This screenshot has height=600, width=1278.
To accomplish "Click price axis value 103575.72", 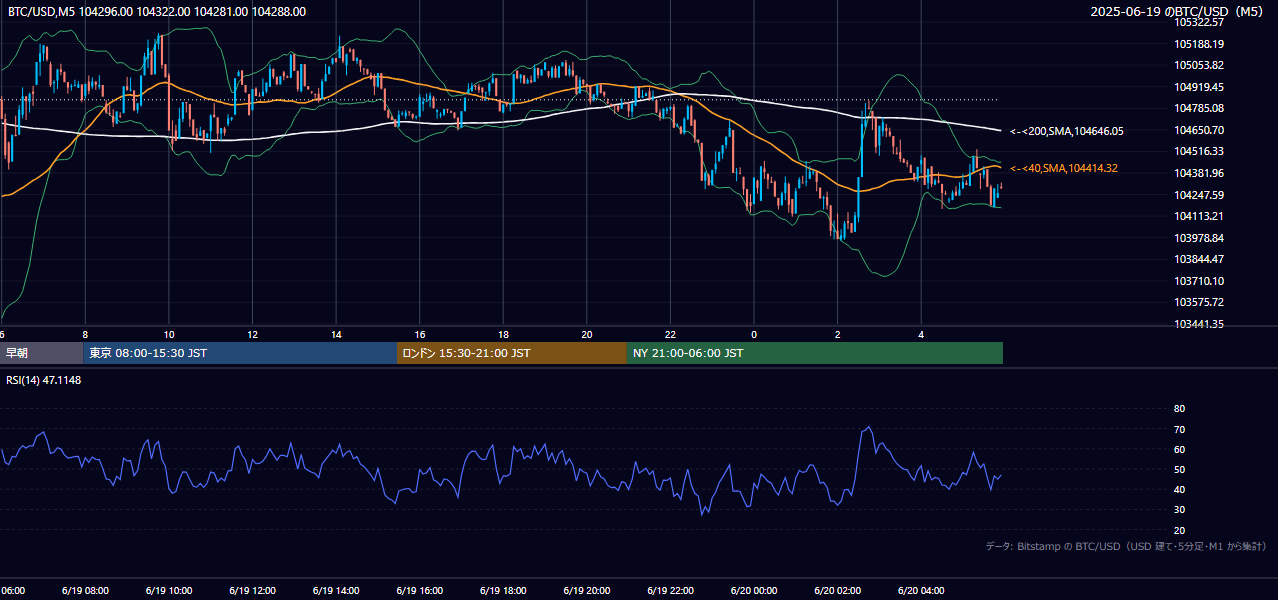I will point(1199,302).
